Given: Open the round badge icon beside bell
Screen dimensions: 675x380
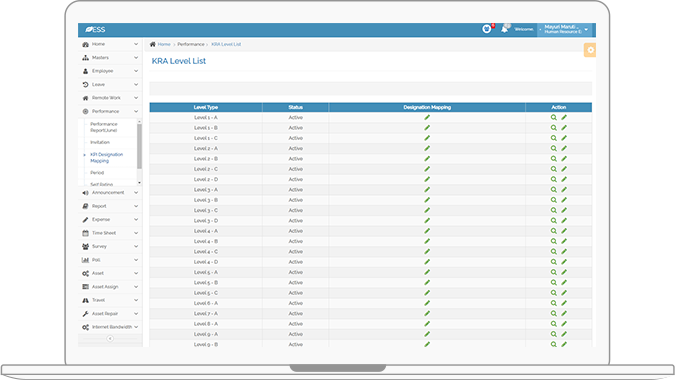Looking at the screenshot, I should tap(486, 29).
